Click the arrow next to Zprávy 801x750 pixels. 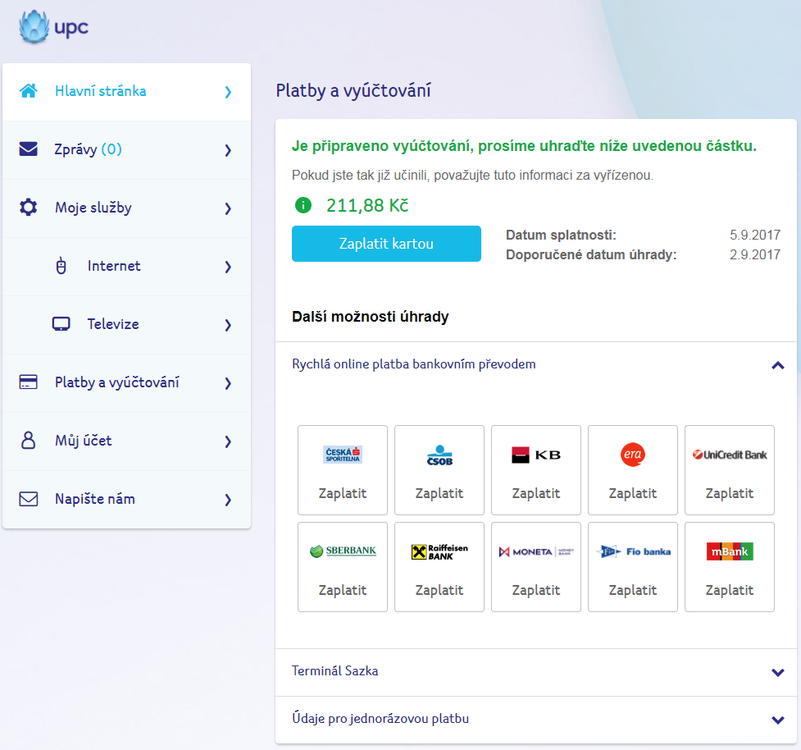pyautogui.click(x=228, y=150)
